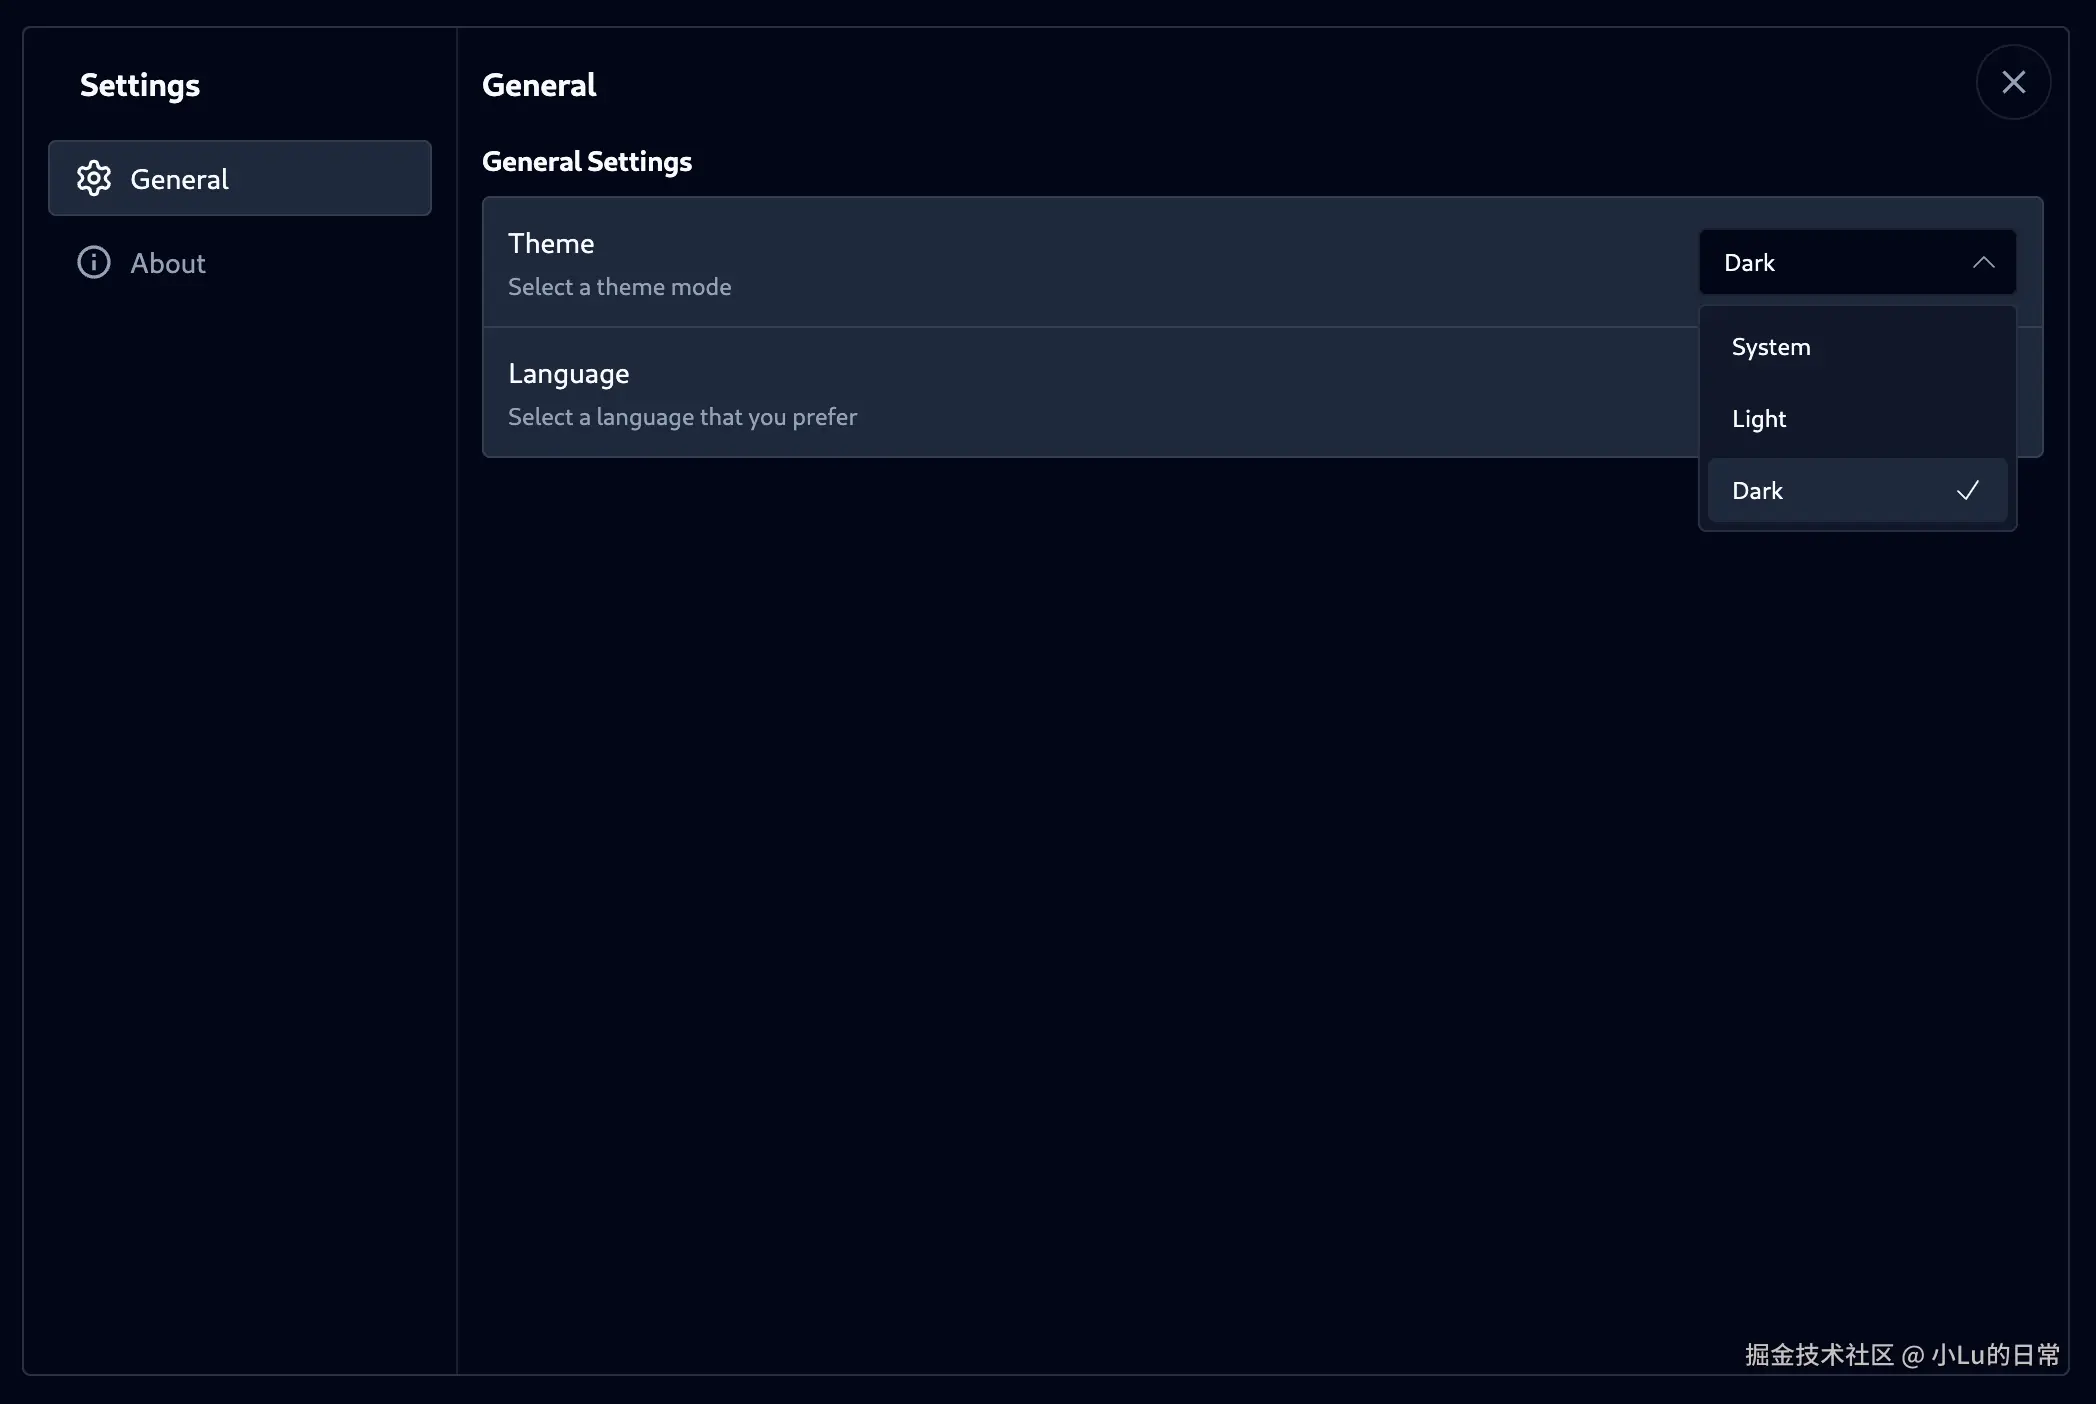This screenshot has height=1404, width=2096.
Task: Click the watermark text in bottom-right corner
Action: click(x=1901, y=1355)
